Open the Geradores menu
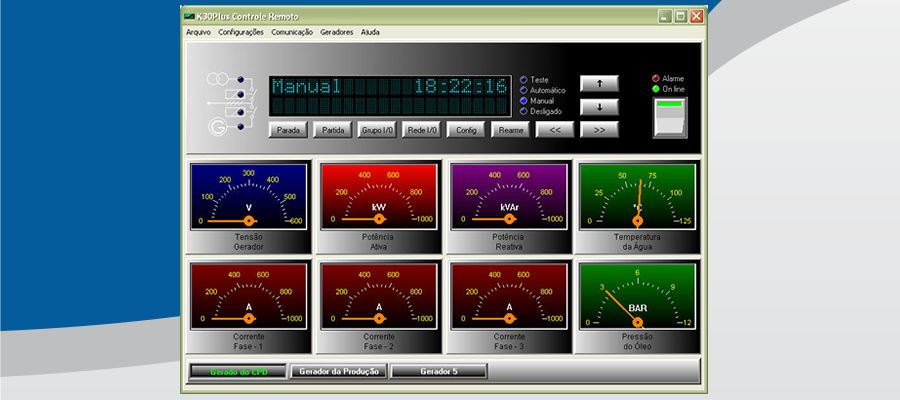 [337, 32]
